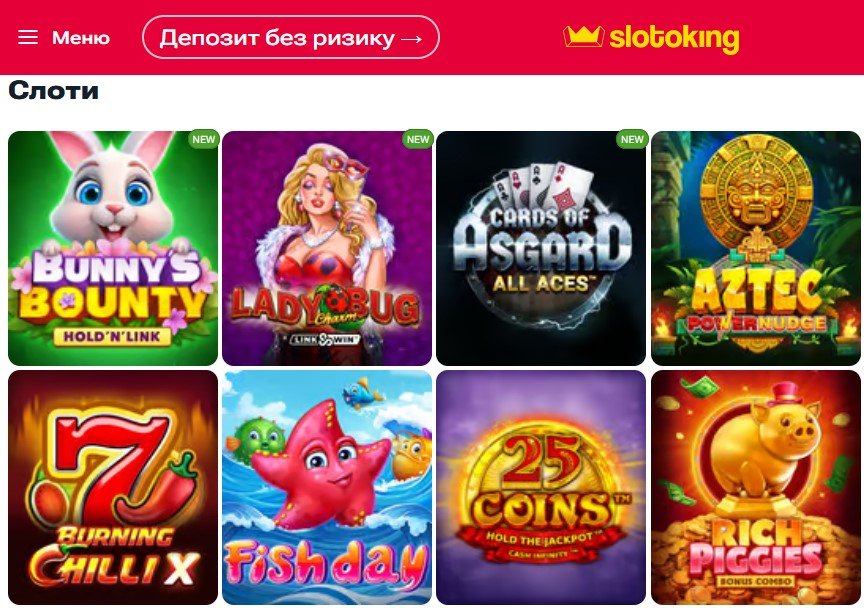Click the Меню label
The width and height of the screenshot is (864, 608).
pyautogui.click(x=81, y=38)
